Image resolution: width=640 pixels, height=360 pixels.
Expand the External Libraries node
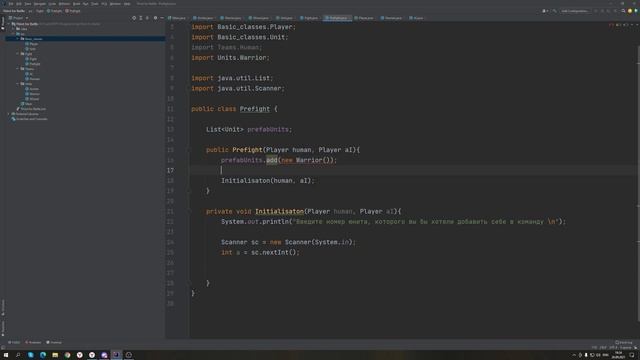pos(9,114)
